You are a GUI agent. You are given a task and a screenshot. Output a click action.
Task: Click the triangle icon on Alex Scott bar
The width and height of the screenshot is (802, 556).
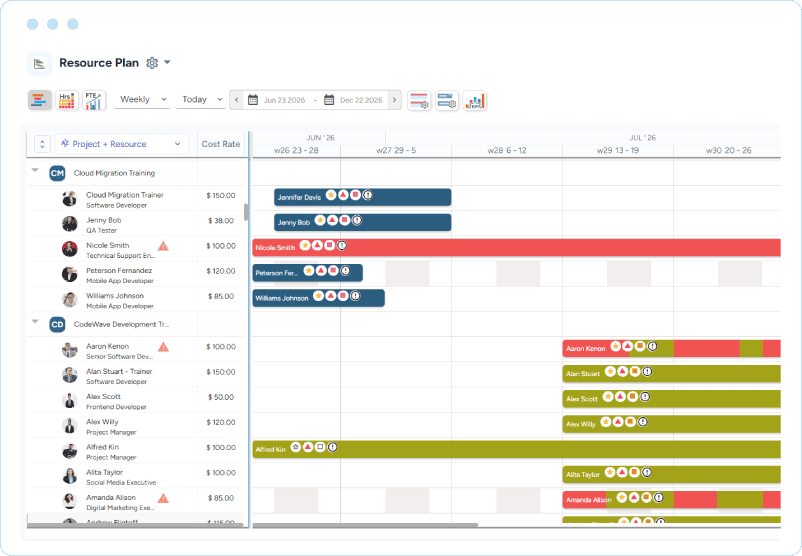[620, 396]
